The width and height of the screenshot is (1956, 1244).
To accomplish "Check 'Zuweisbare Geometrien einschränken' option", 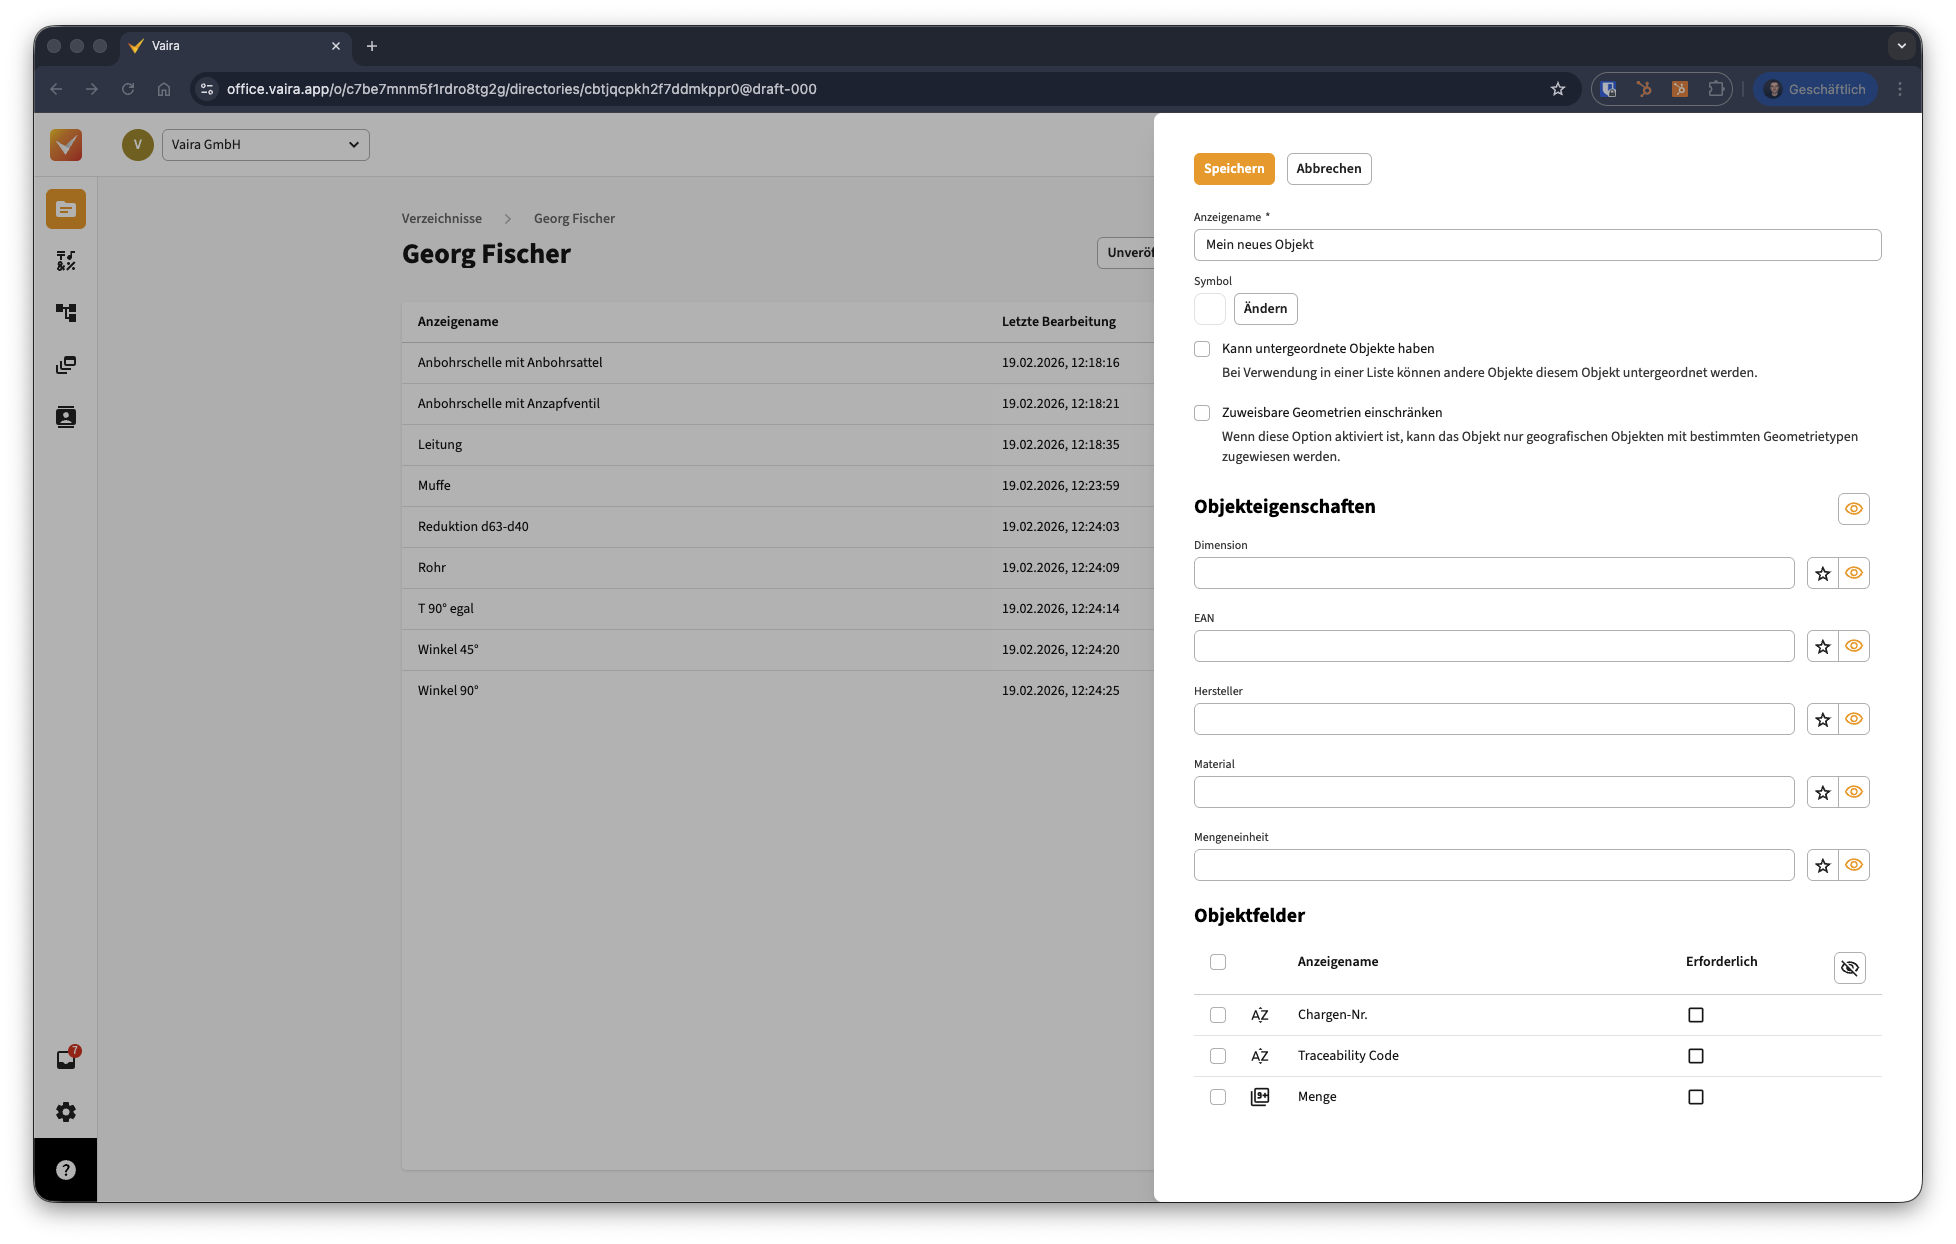I will pyautogui.click(x=1202, y=413).
